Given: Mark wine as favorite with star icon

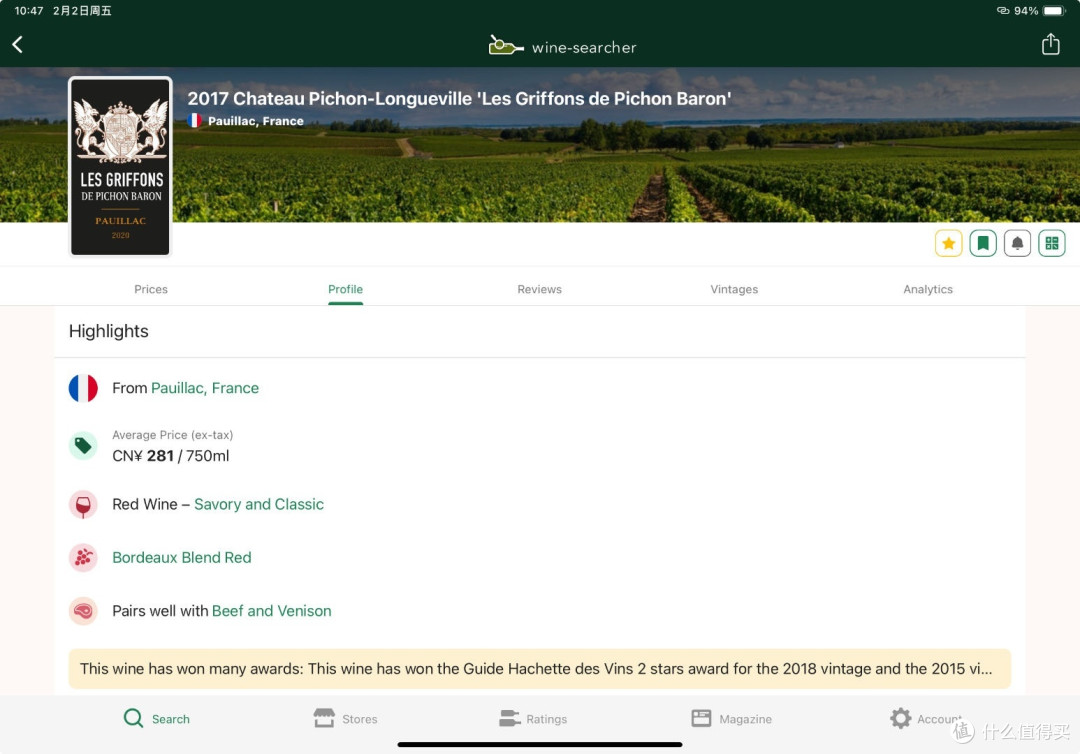Looking at the screenshot, I should pos(948,243).
